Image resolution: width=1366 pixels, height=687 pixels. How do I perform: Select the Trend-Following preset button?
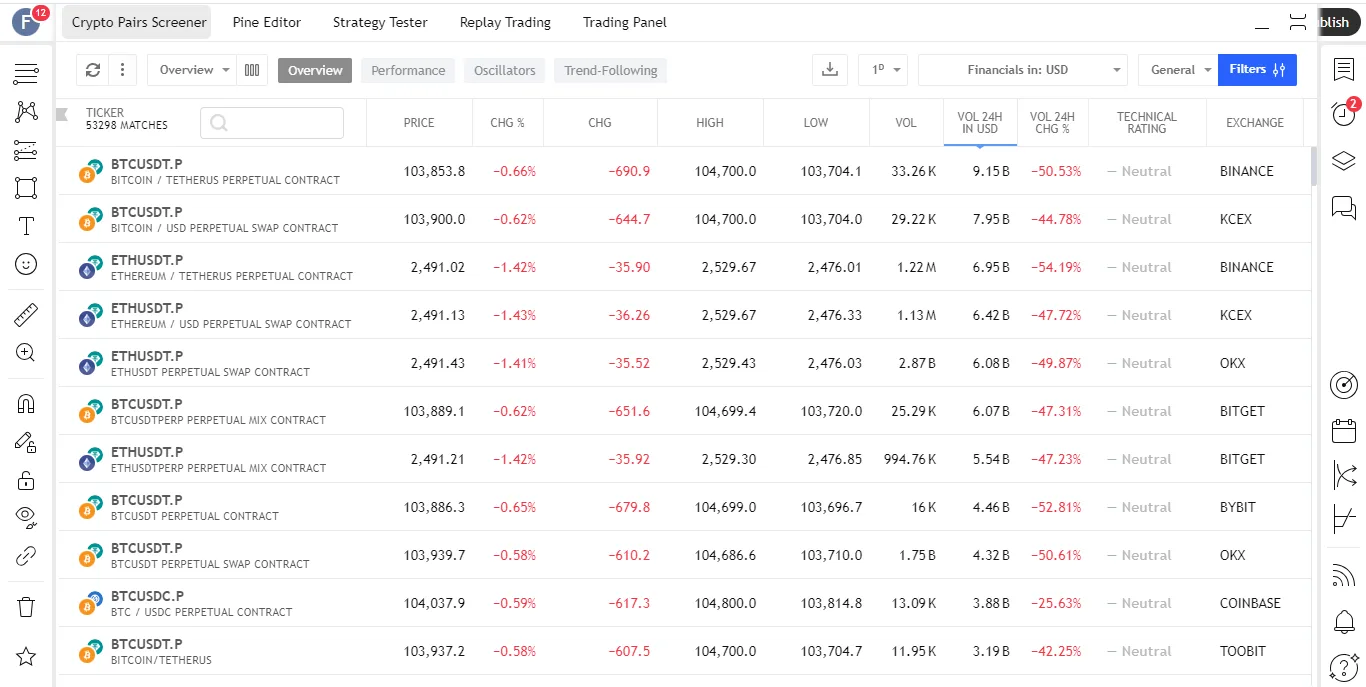[x=611, y=70]
